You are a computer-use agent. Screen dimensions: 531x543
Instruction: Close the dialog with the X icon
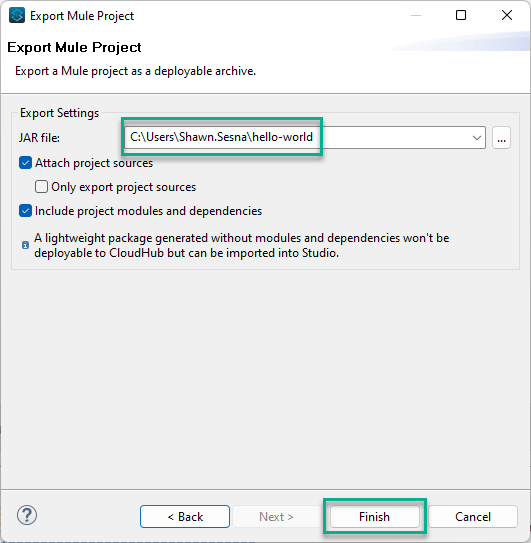click(x=507, y=15)
